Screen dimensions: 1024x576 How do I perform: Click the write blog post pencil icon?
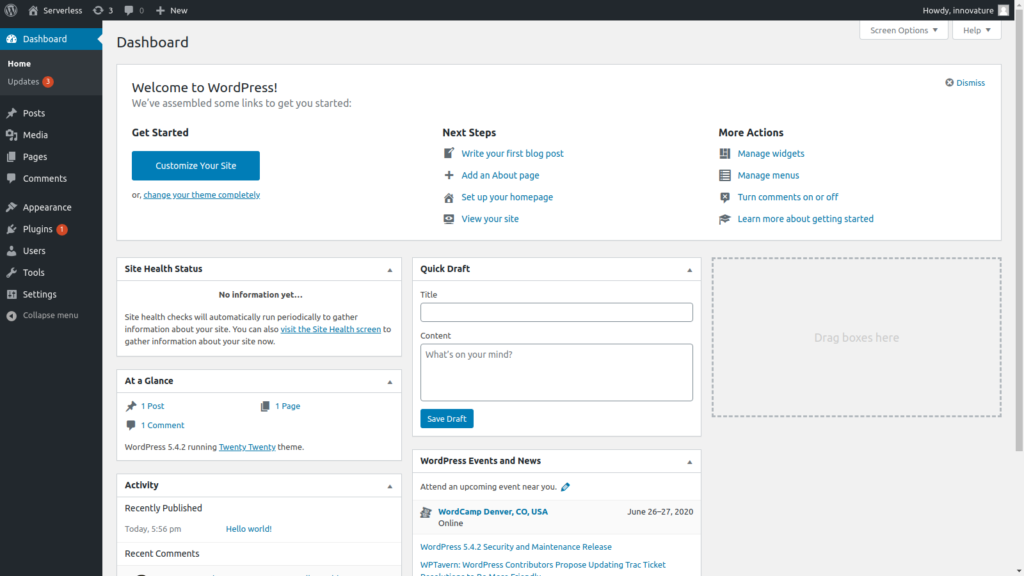pos(449,153)
